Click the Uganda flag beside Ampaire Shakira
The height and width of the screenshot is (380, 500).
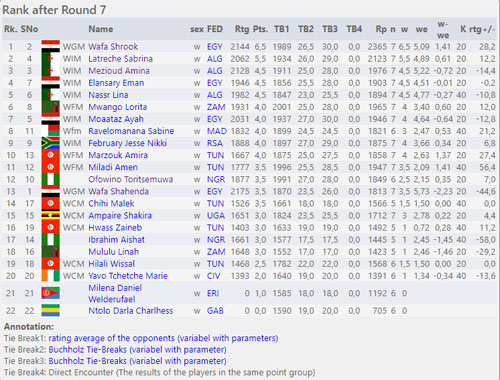click(51, 215)
